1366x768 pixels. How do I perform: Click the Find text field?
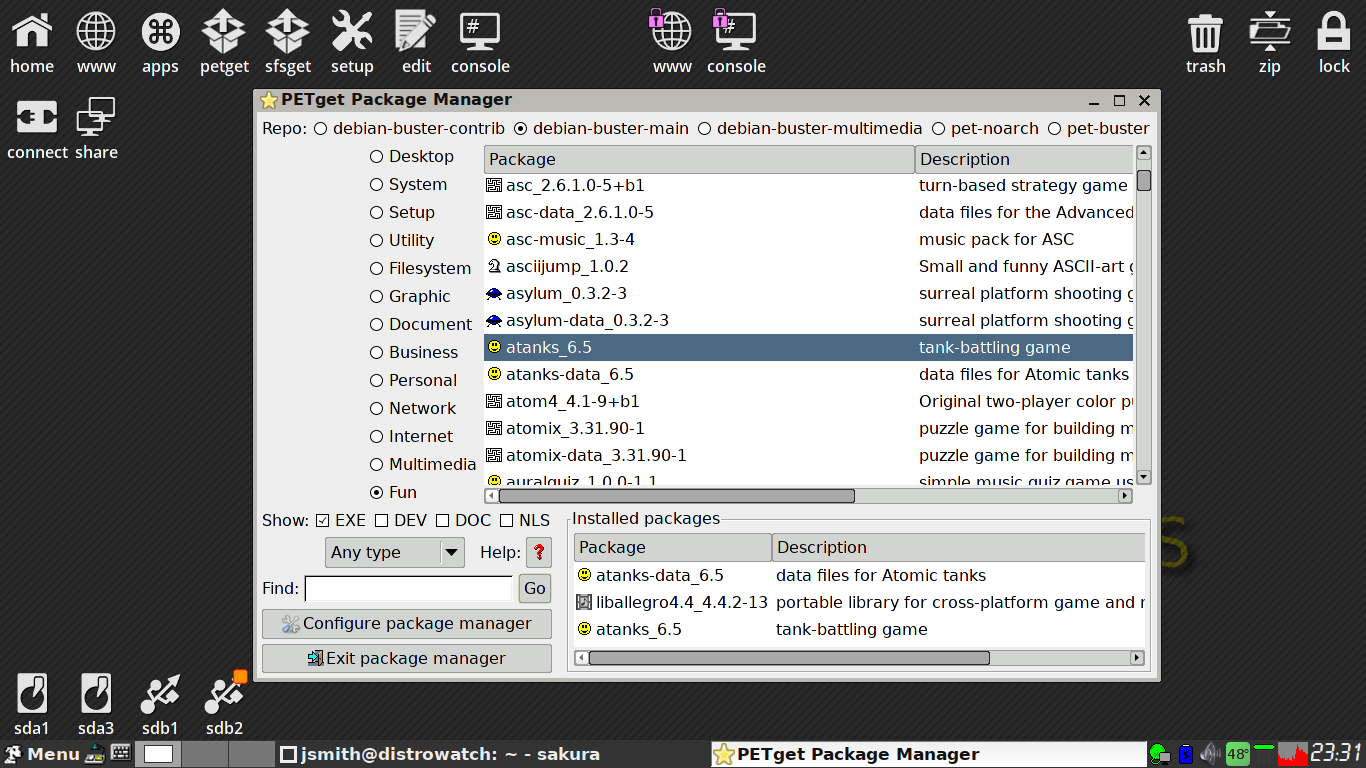pyautogui.click(x=409, y=588)
